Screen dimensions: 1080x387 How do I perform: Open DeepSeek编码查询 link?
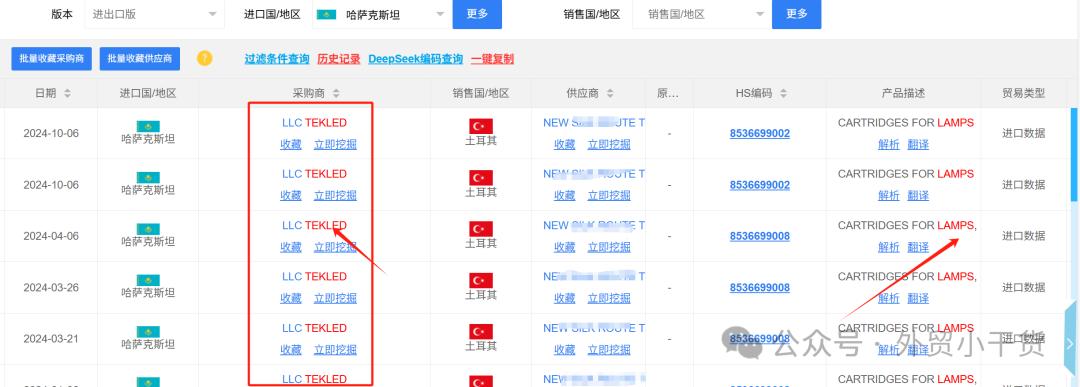coord(415,59)
